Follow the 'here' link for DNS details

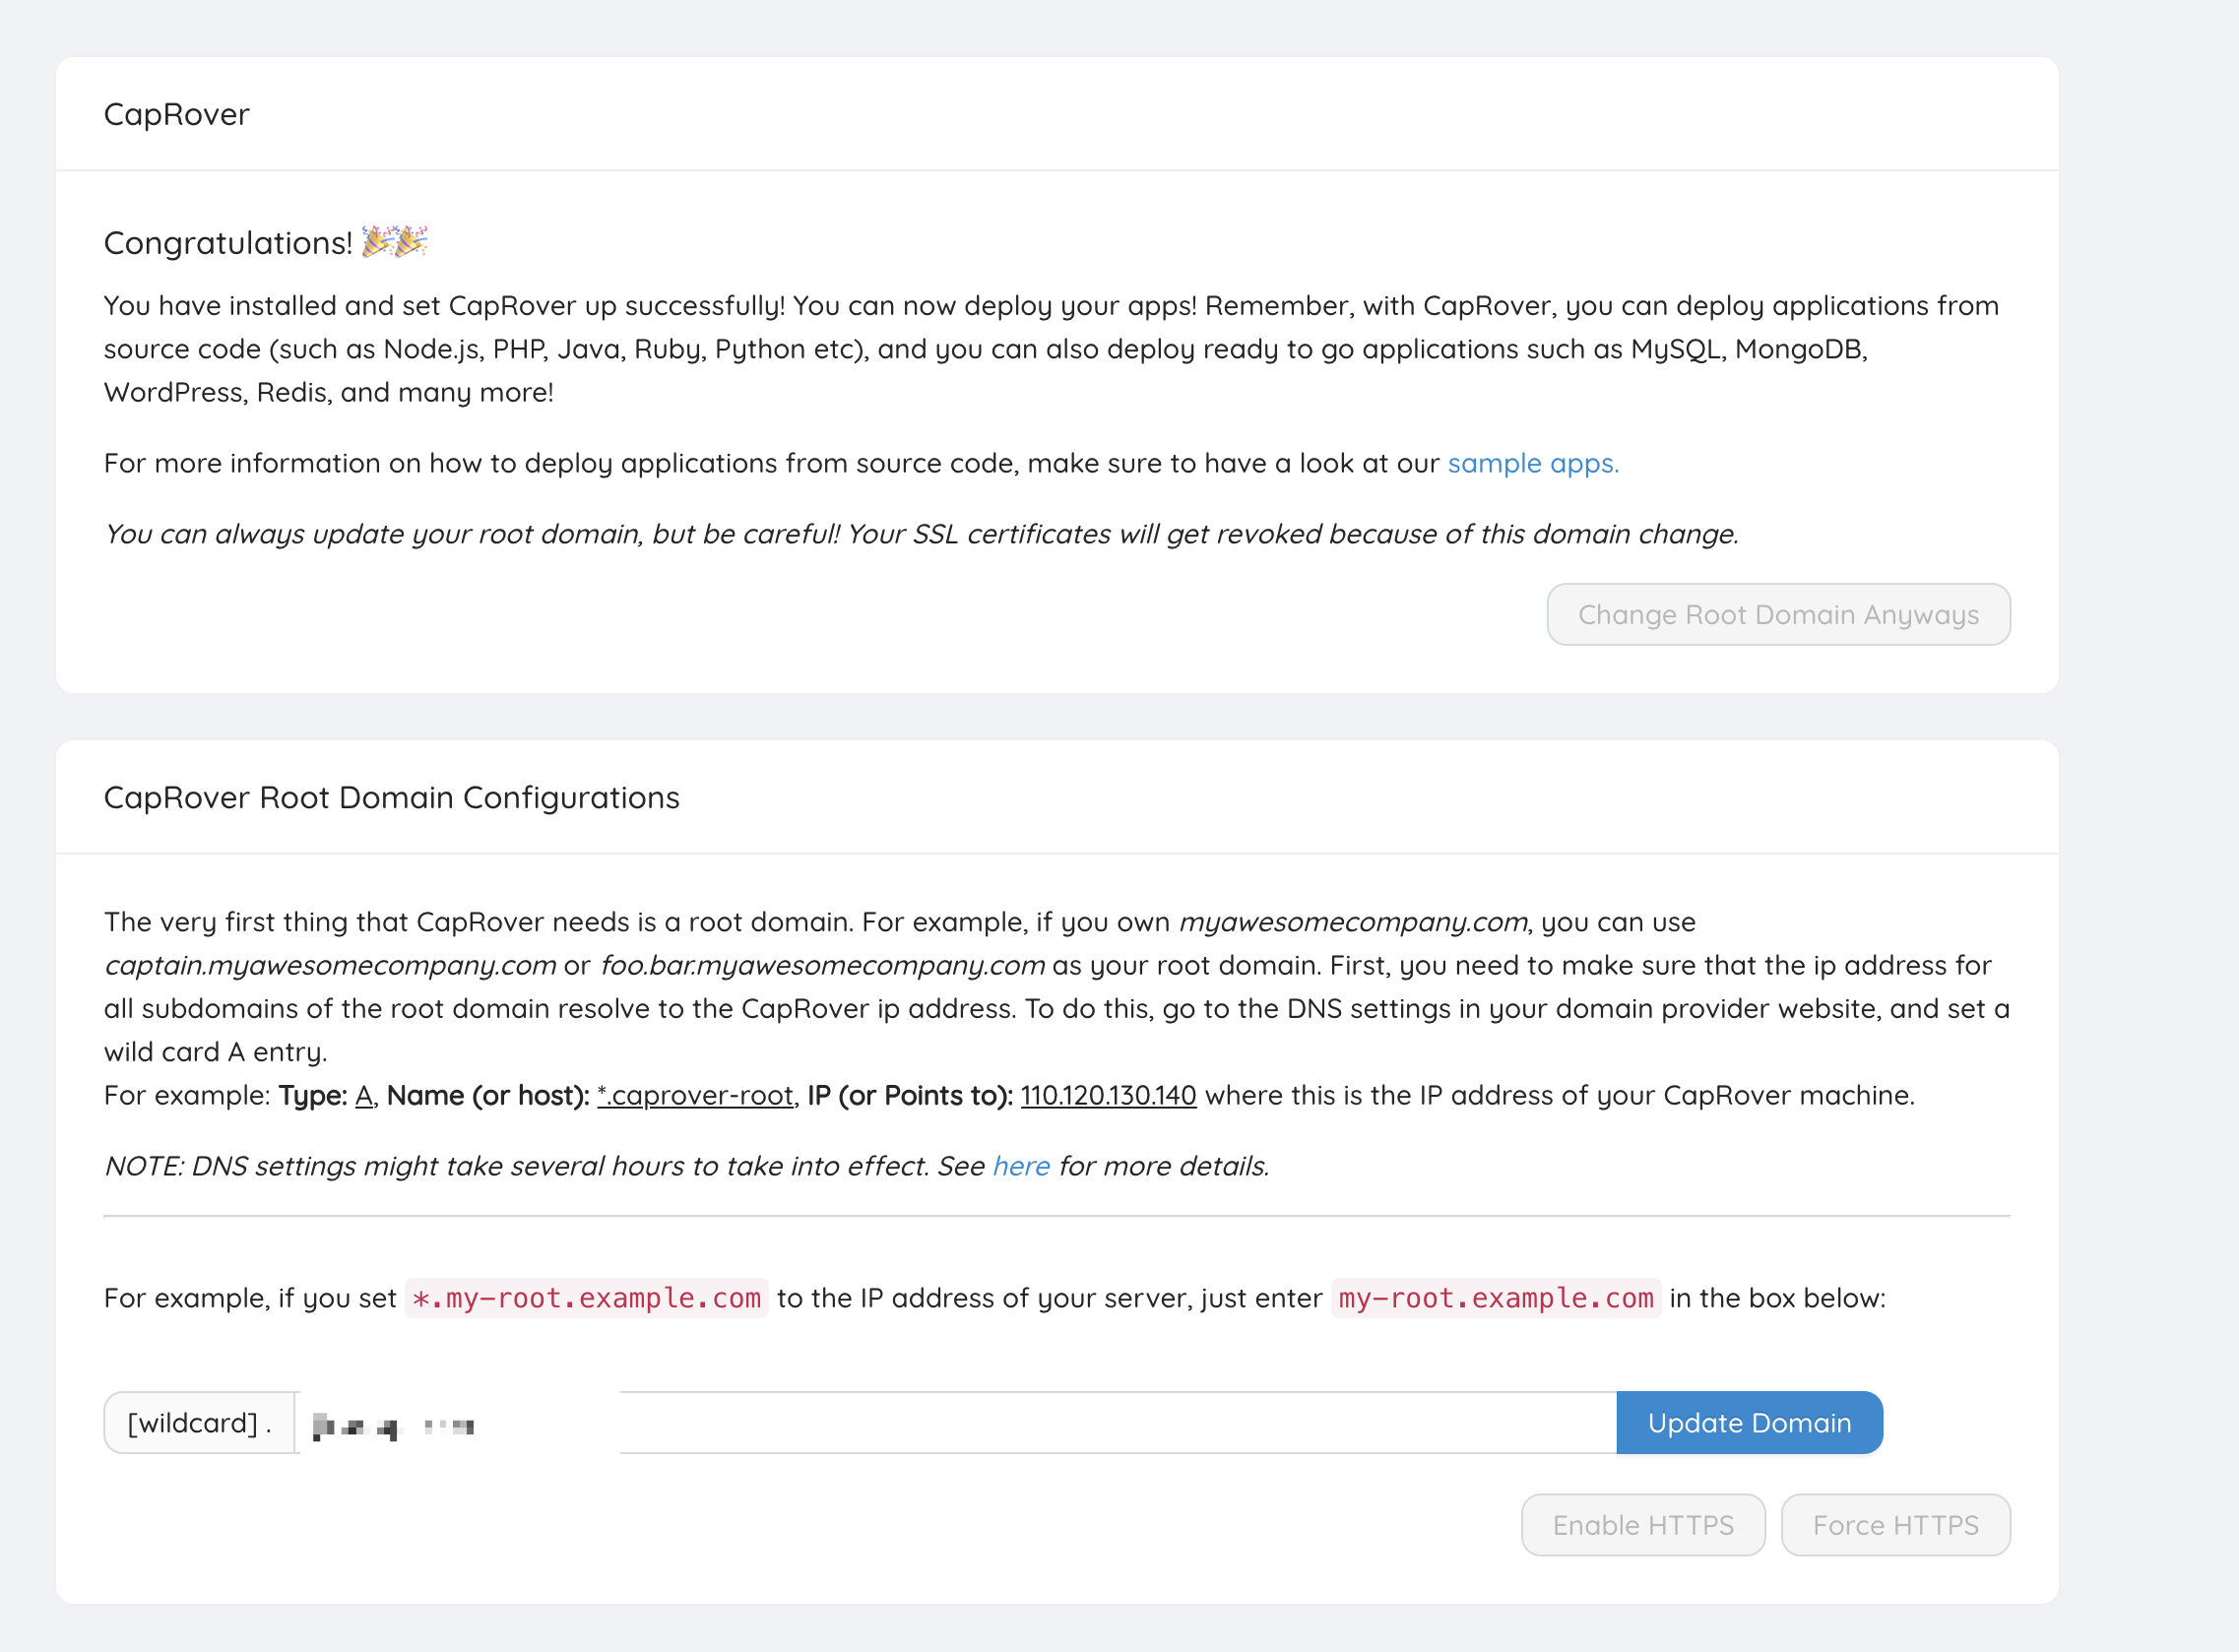point(1020,1166)
